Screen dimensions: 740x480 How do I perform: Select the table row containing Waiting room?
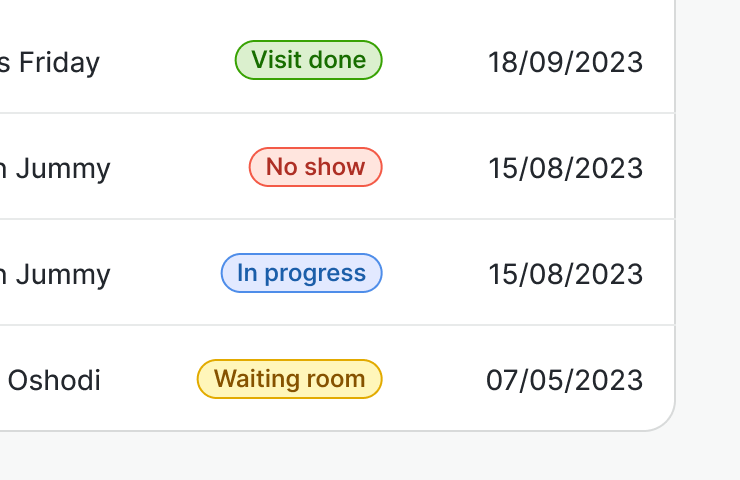(x=150, y=380)
